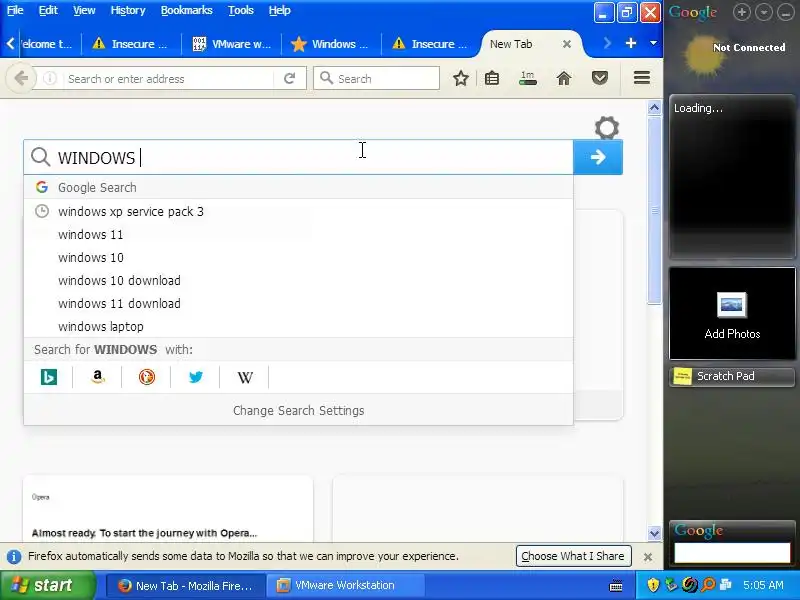This screenshot has width=800, height=600.
Task: Open the Bookmarks menu
Action: tap(186, 10)
